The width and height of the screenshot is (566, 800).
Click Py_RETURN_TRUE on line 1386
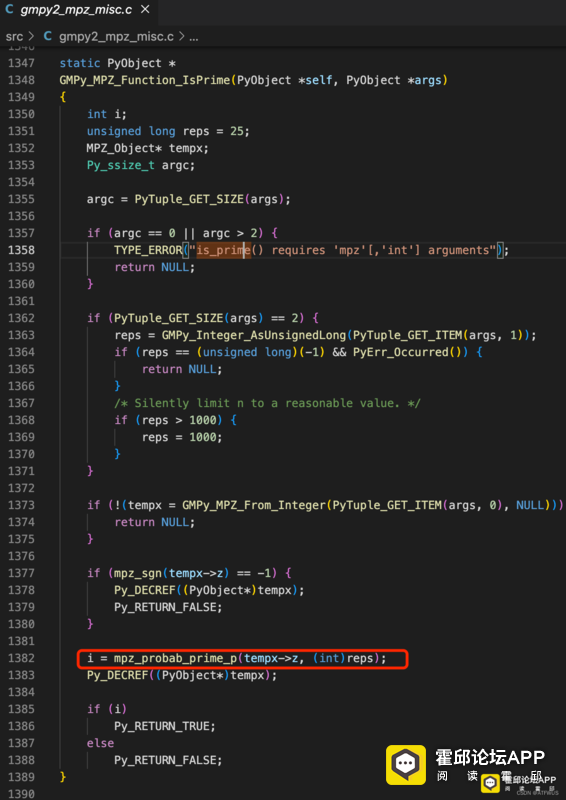[165, 726]
